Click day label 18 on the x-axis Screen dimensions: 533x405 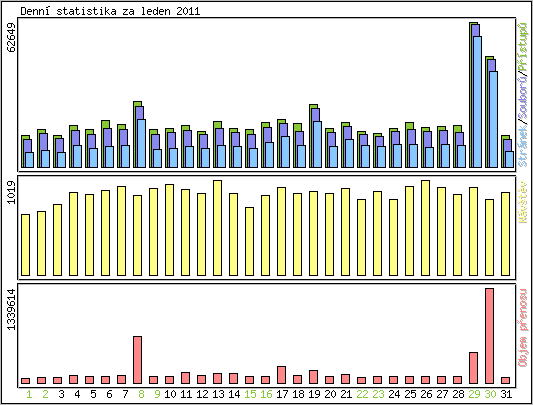(x=298, y=394)
